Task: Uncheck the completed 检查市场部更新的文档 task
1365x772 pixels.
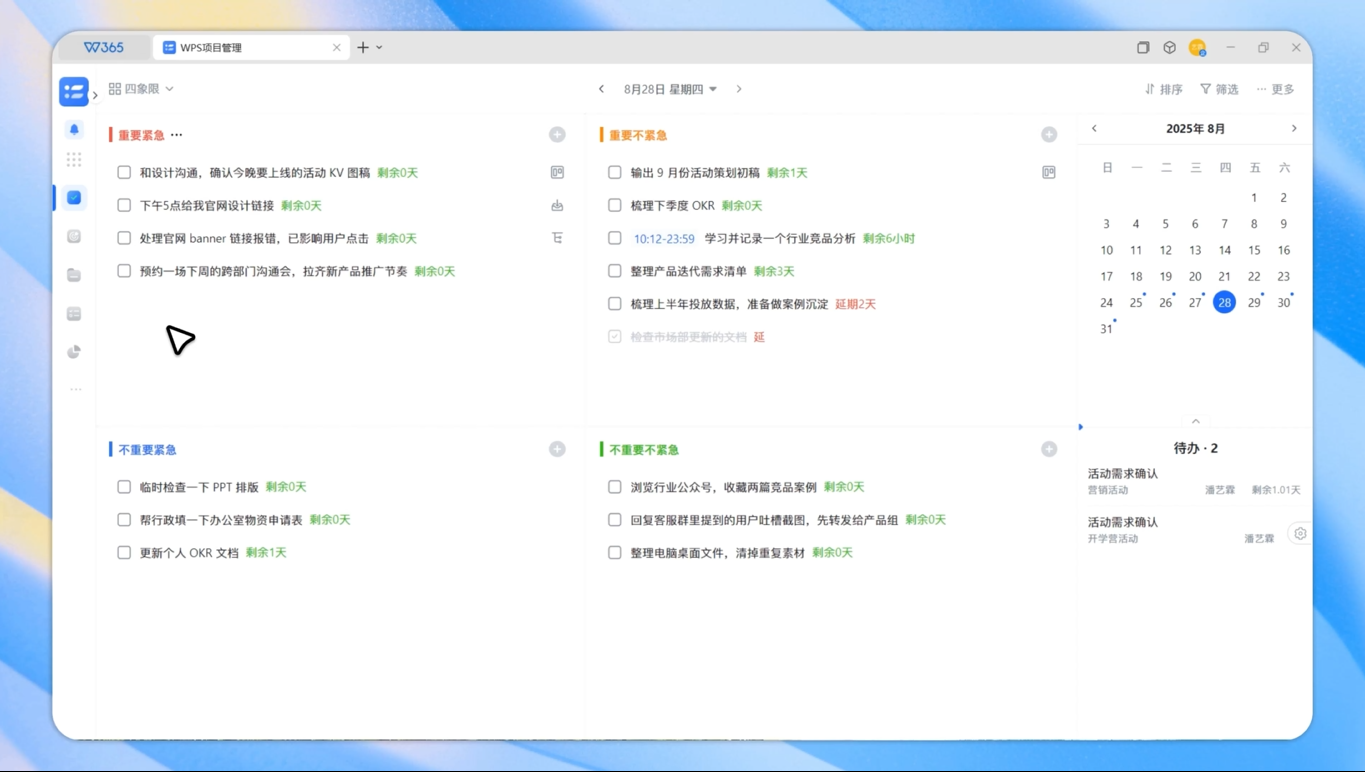Action: pos(615,337)
